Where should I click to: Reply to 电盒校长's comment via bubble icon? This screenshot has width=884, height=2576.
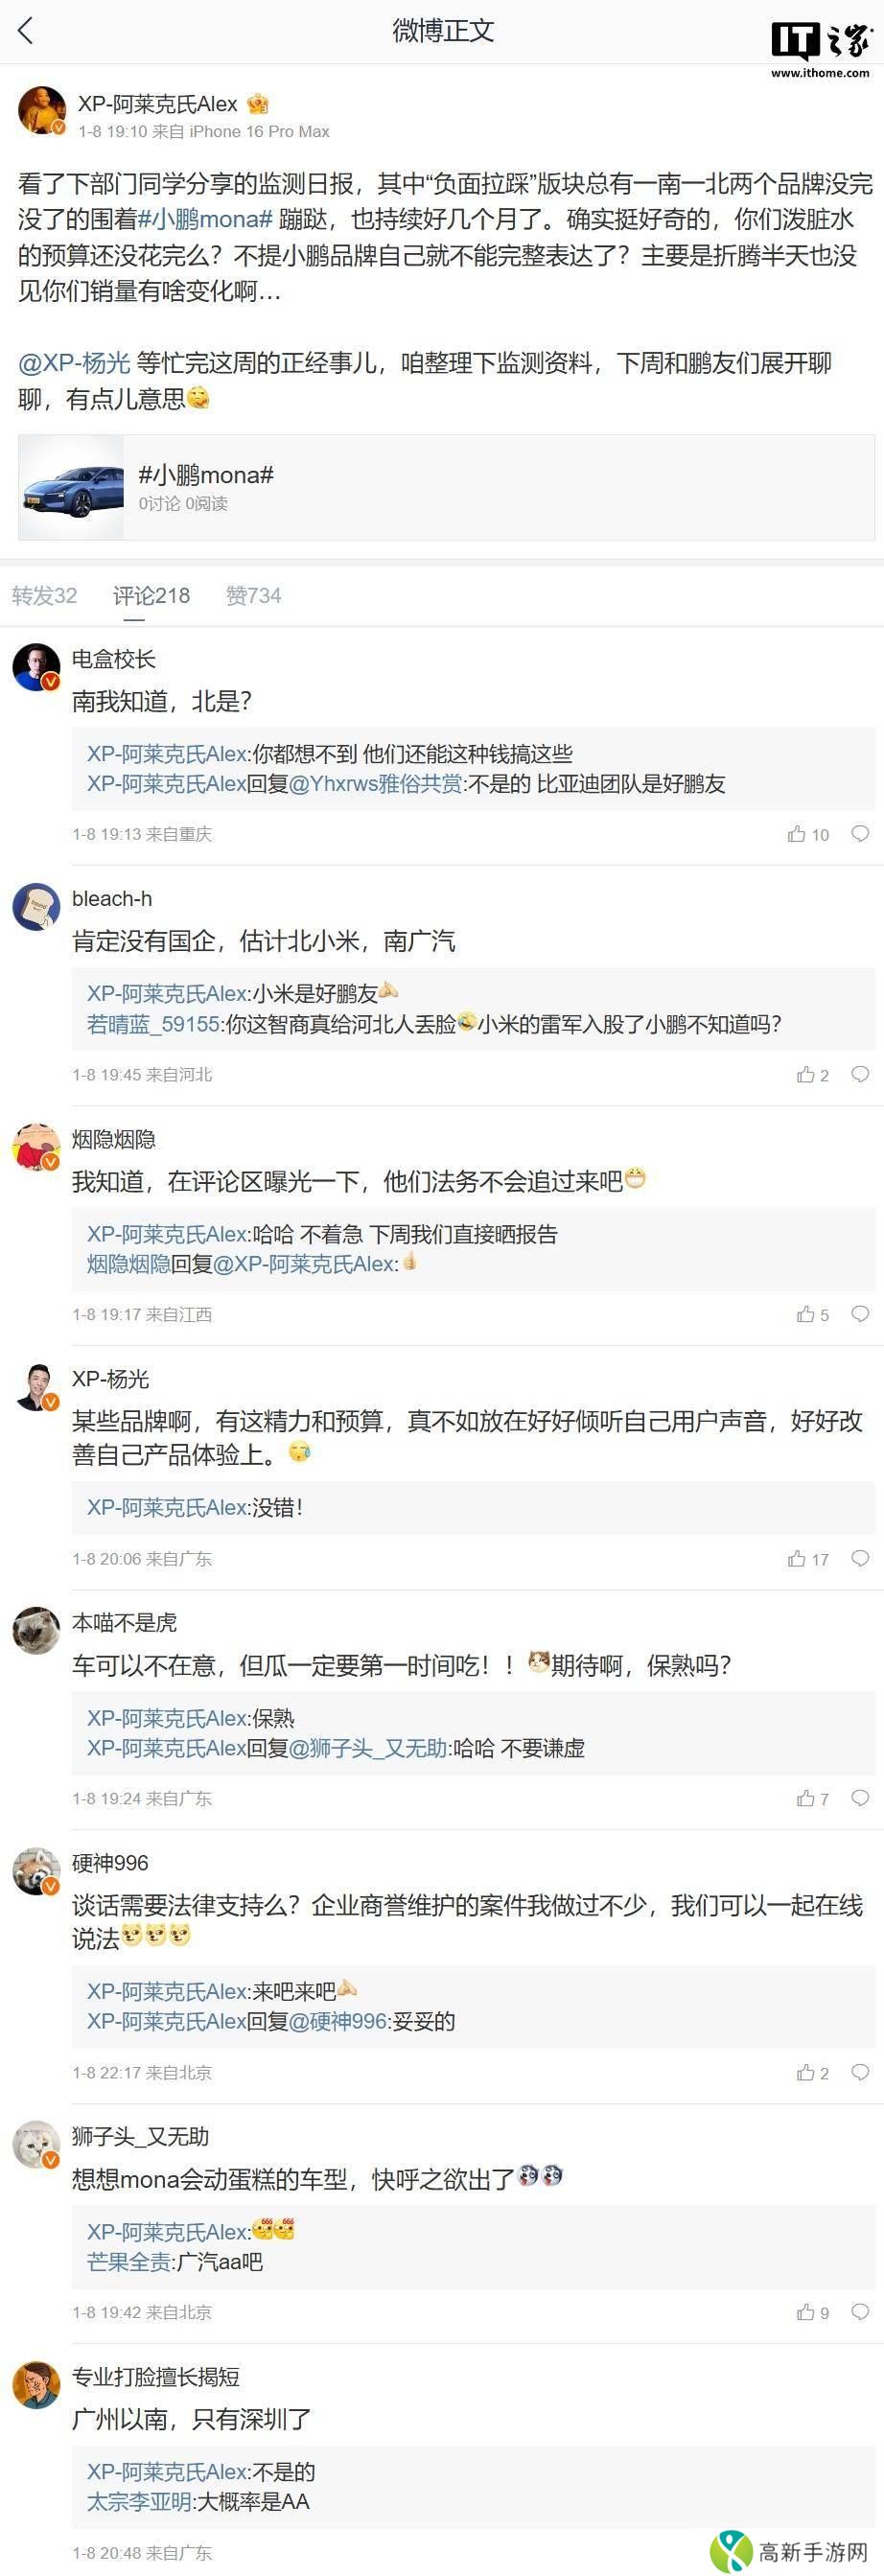pos(860,834)
